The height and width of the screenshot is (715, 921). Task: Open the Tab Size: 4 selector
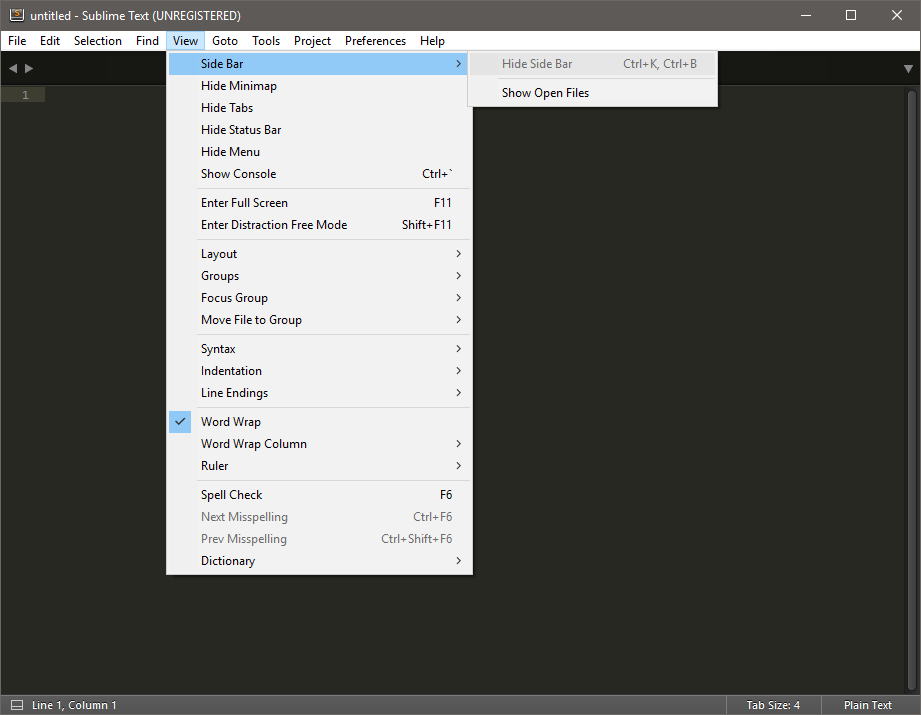pyautogui.click(x=773, y=705)
